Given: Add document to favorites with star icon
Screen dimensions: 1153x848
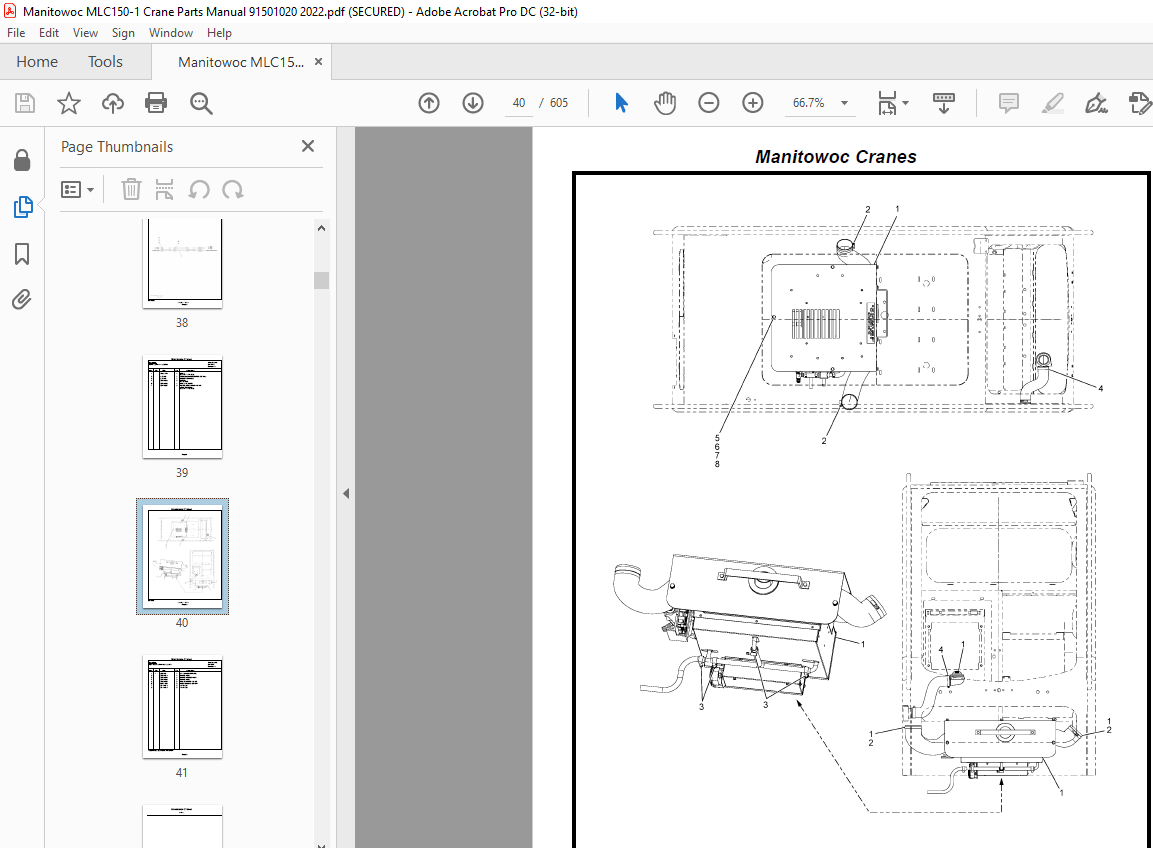Looking at the screenshot, I should [x=68, y=103].
